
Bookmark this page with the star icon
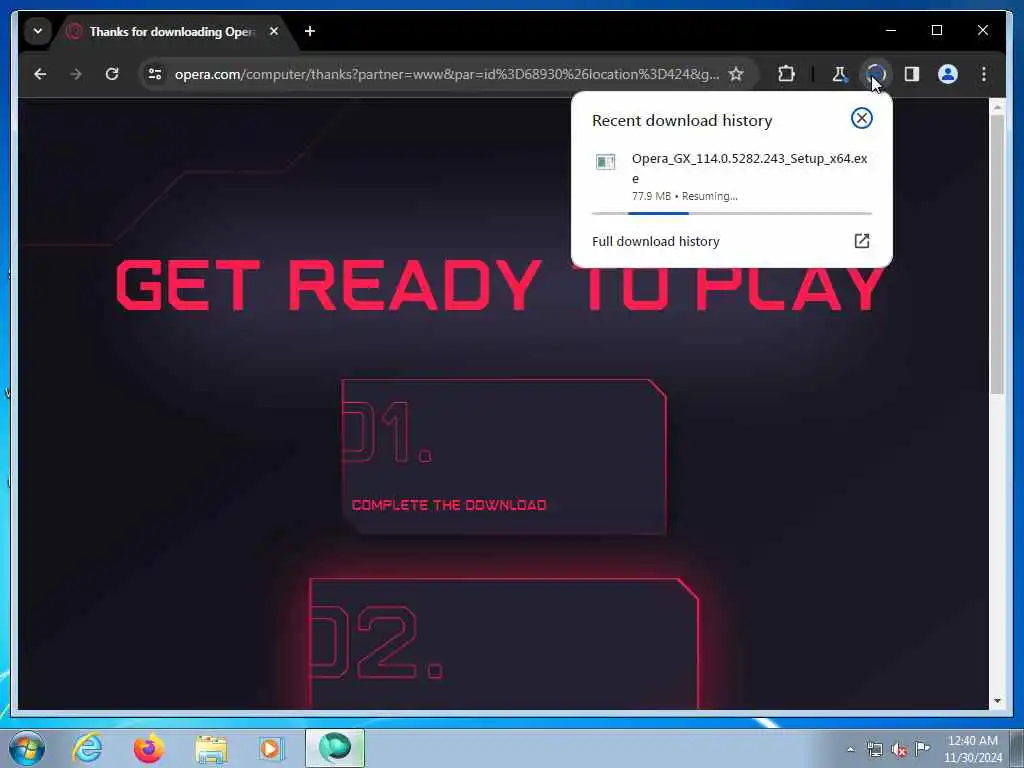[736, 74]
